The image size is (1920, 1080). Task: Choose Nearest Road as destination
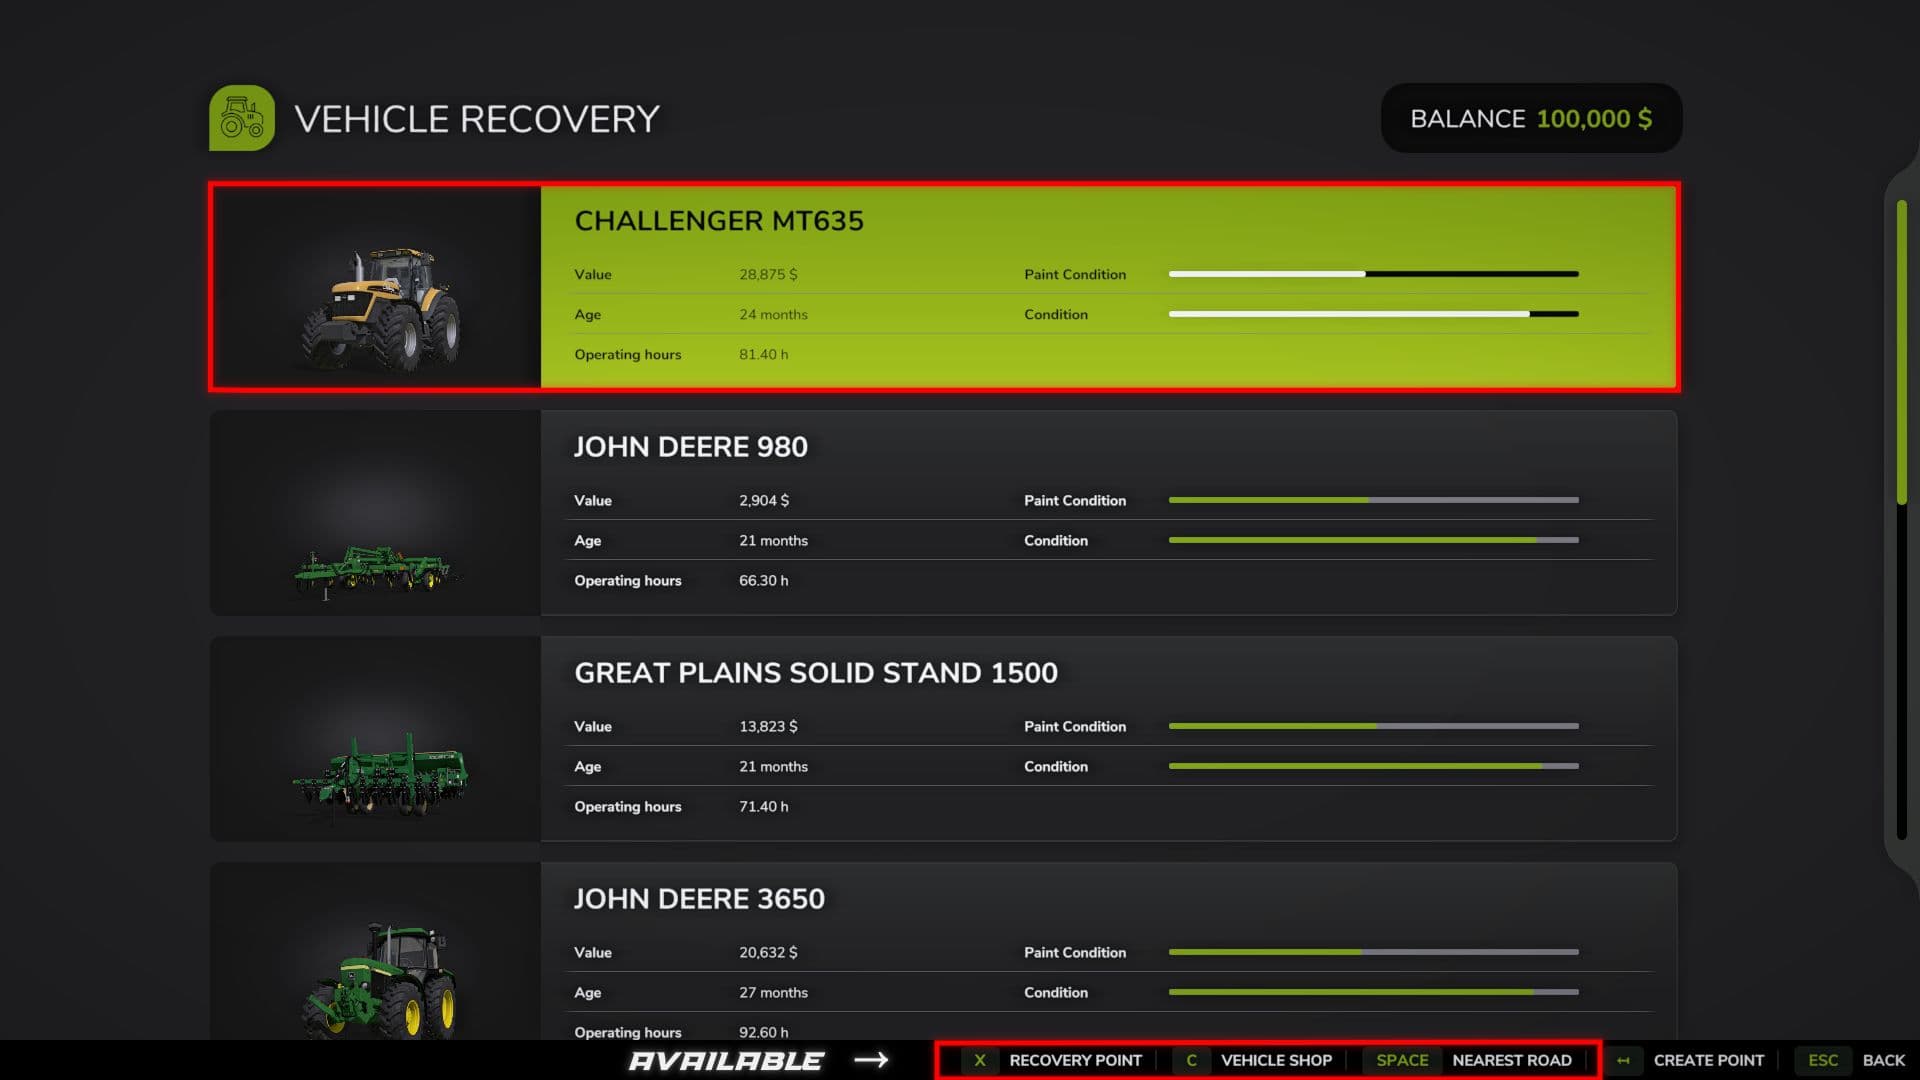(1512, 1060)
